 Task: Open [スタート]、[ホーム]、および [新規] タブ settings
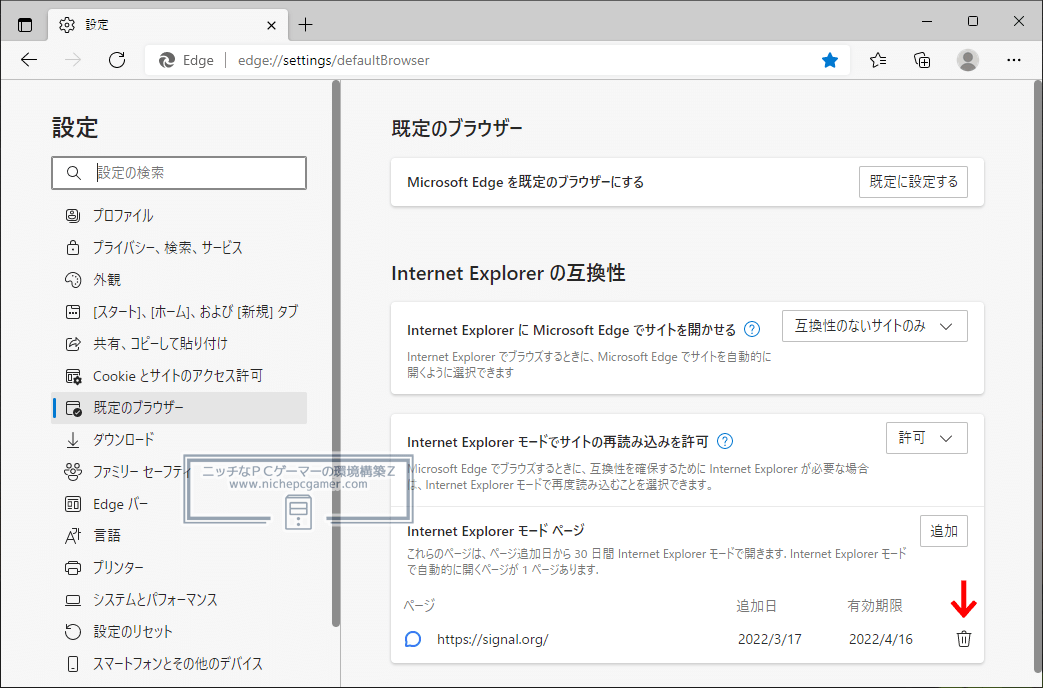[x=179, y=311]
